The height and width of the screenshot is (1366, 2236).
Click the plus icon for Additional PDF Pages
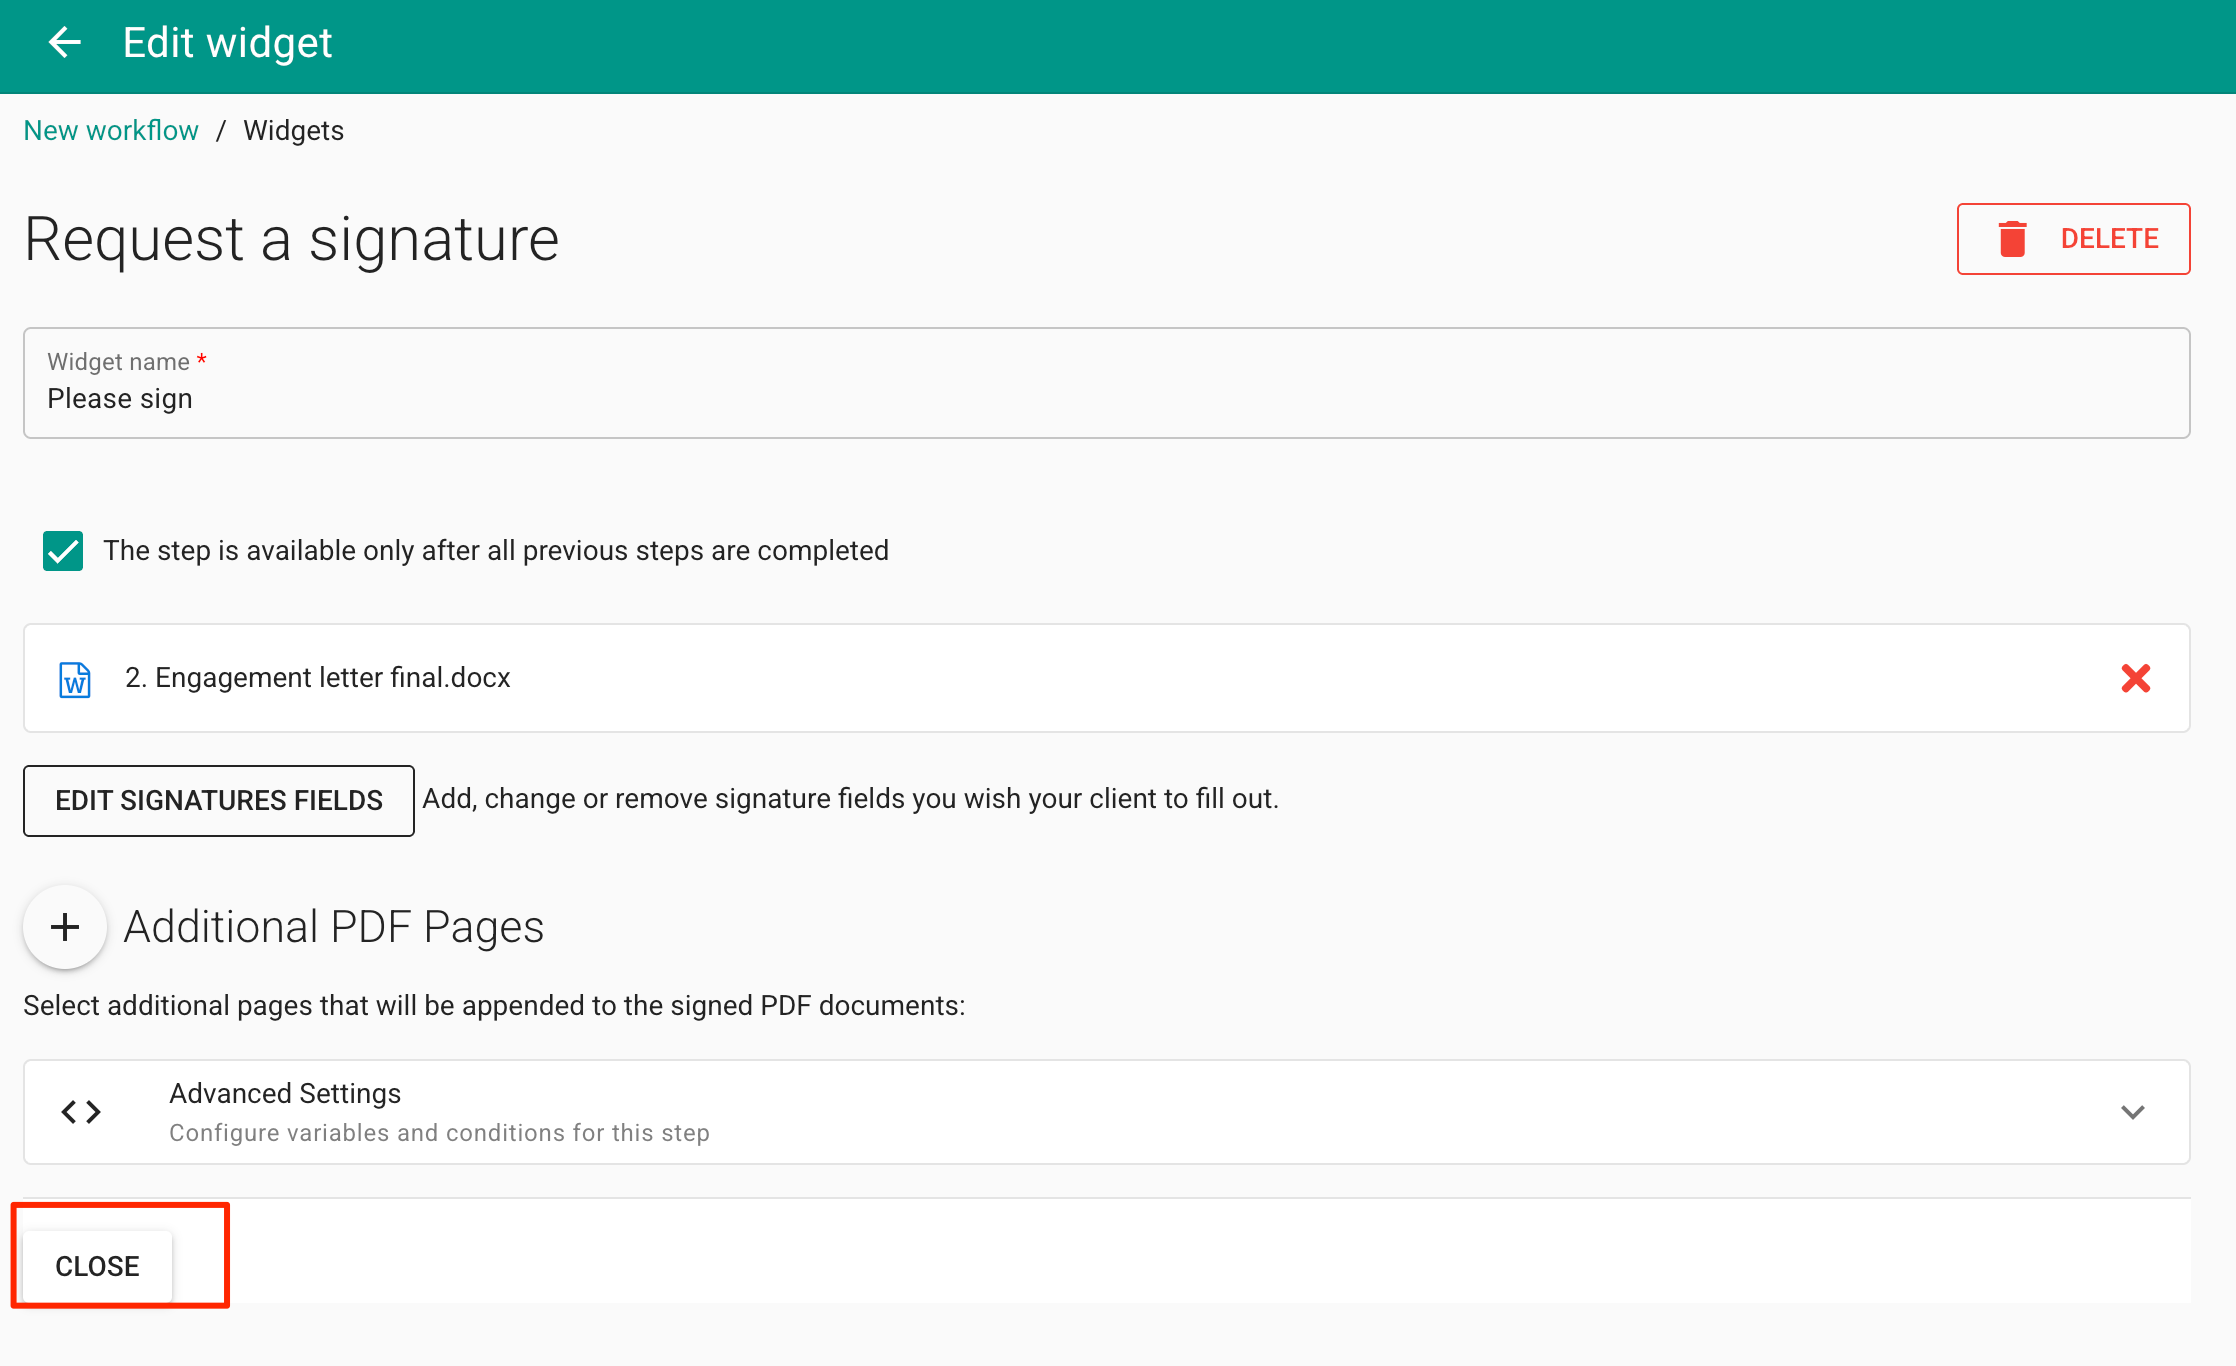pos(65,927)
